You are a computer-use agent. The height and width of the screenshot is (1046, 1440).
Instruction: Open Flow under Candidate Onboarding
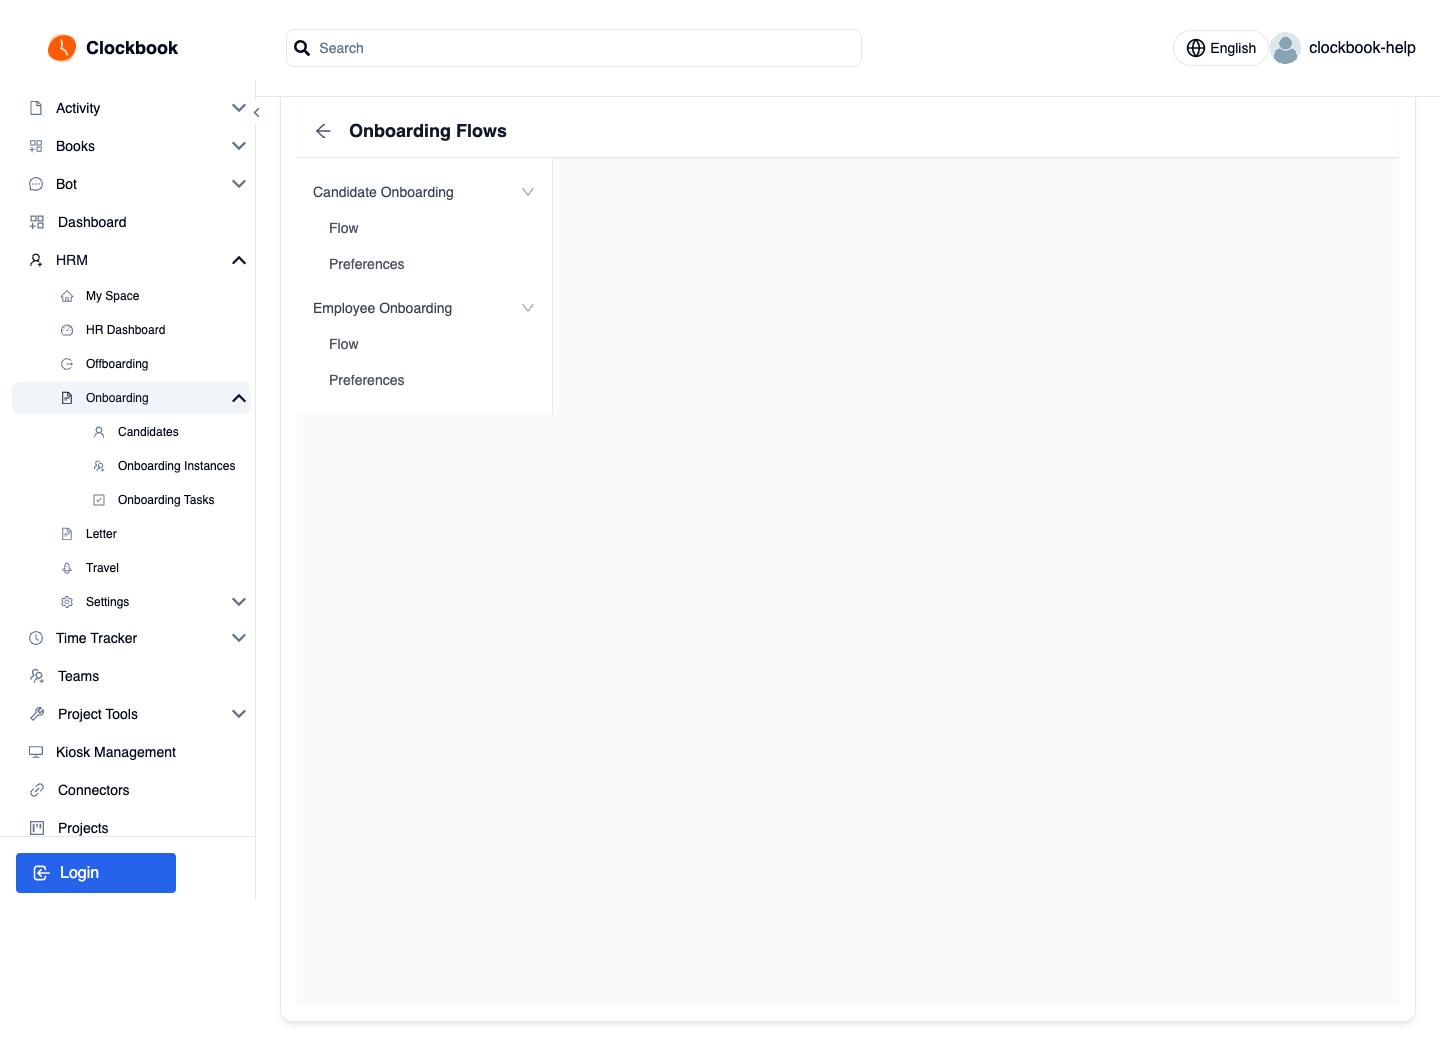point(344,228)
